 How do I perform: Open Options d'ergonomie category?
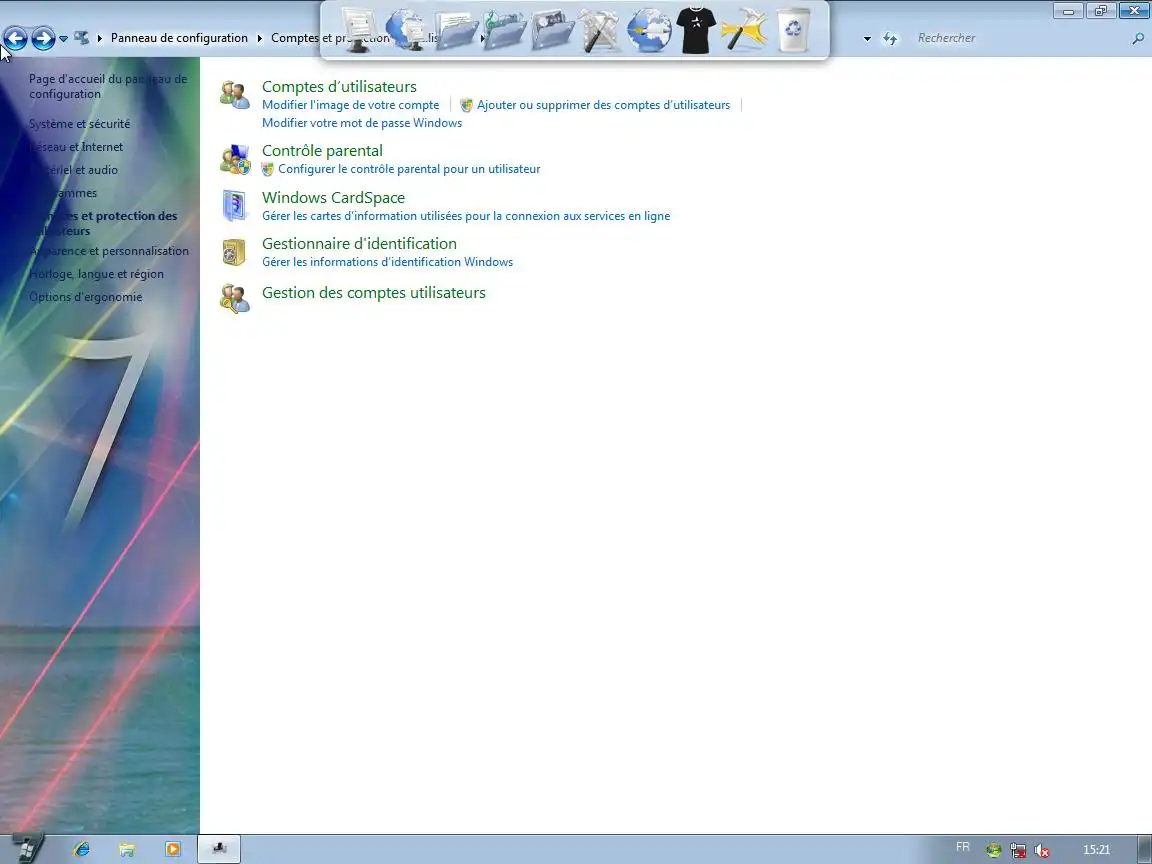pos(85,297)
